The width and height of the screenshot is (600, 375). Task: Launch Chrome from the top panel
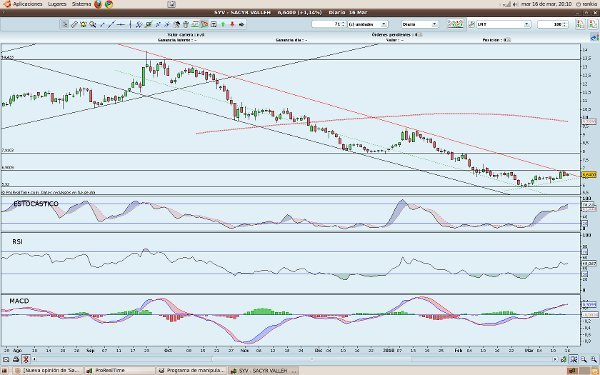pos(109,4)
